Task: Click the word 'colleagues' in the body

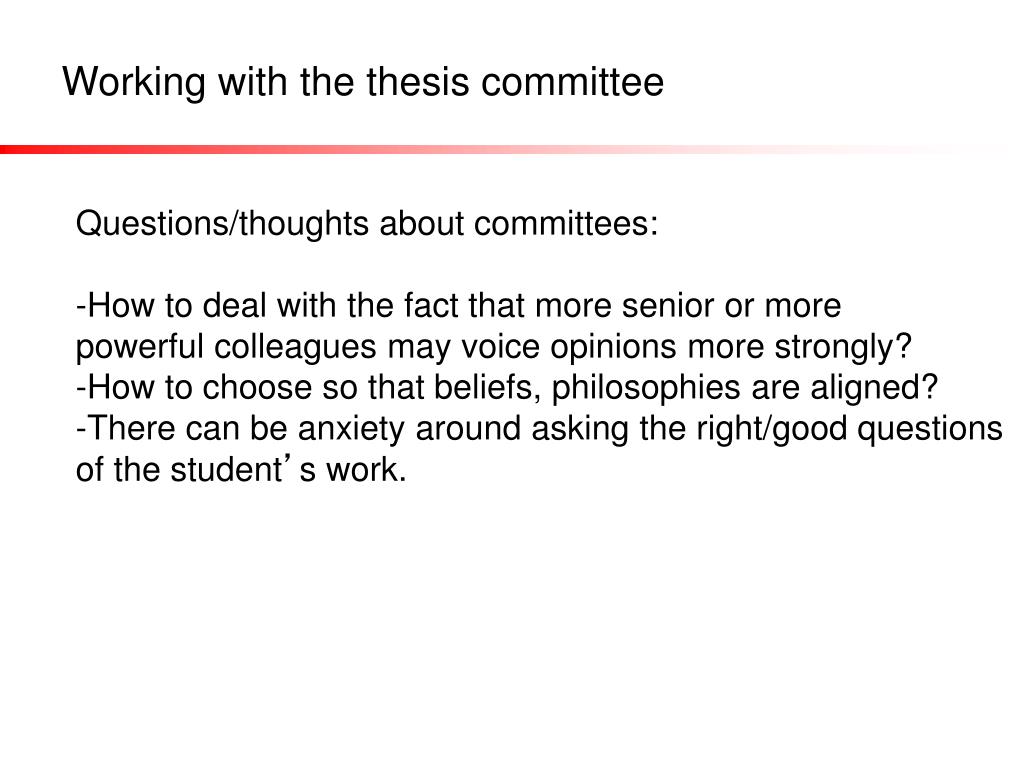Action: click(x=295, y=347)
